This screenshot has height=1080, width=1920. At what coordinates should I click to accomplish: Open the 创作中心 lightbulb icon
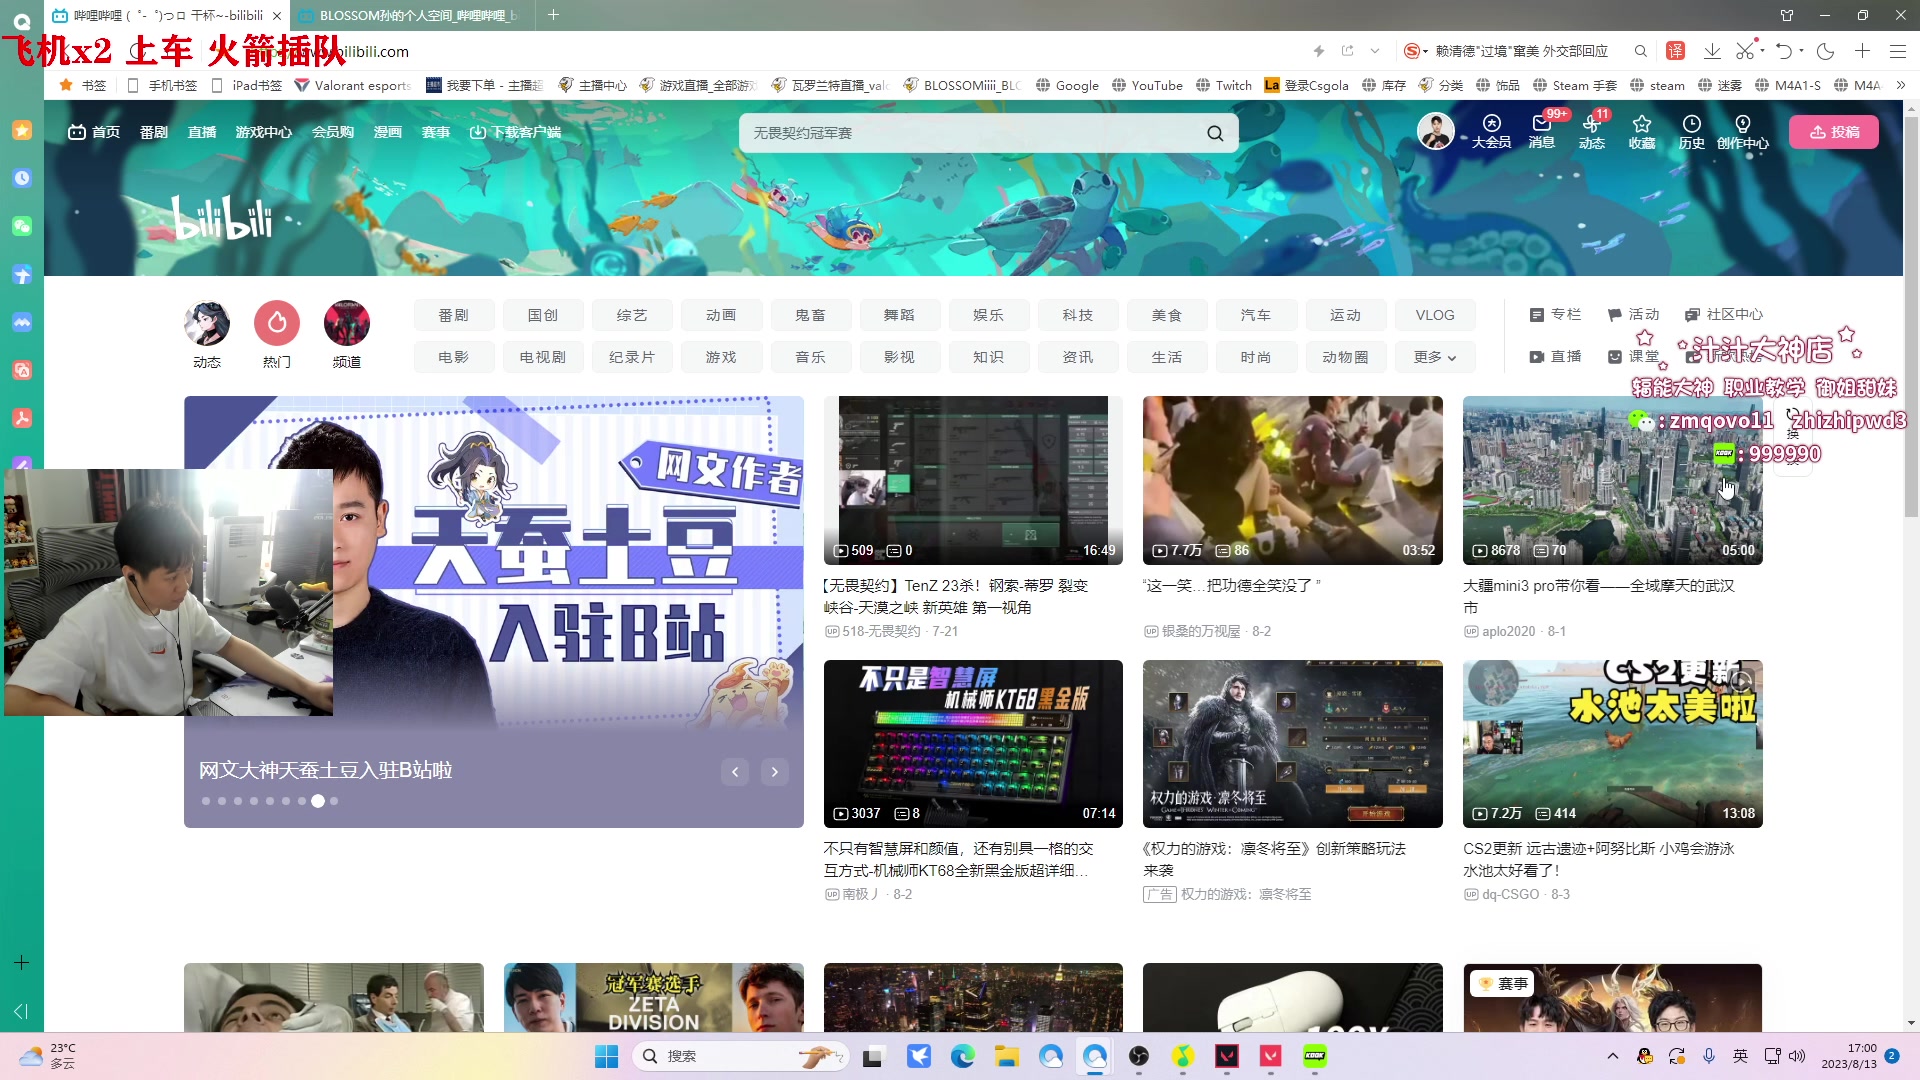pos(1742,131)
